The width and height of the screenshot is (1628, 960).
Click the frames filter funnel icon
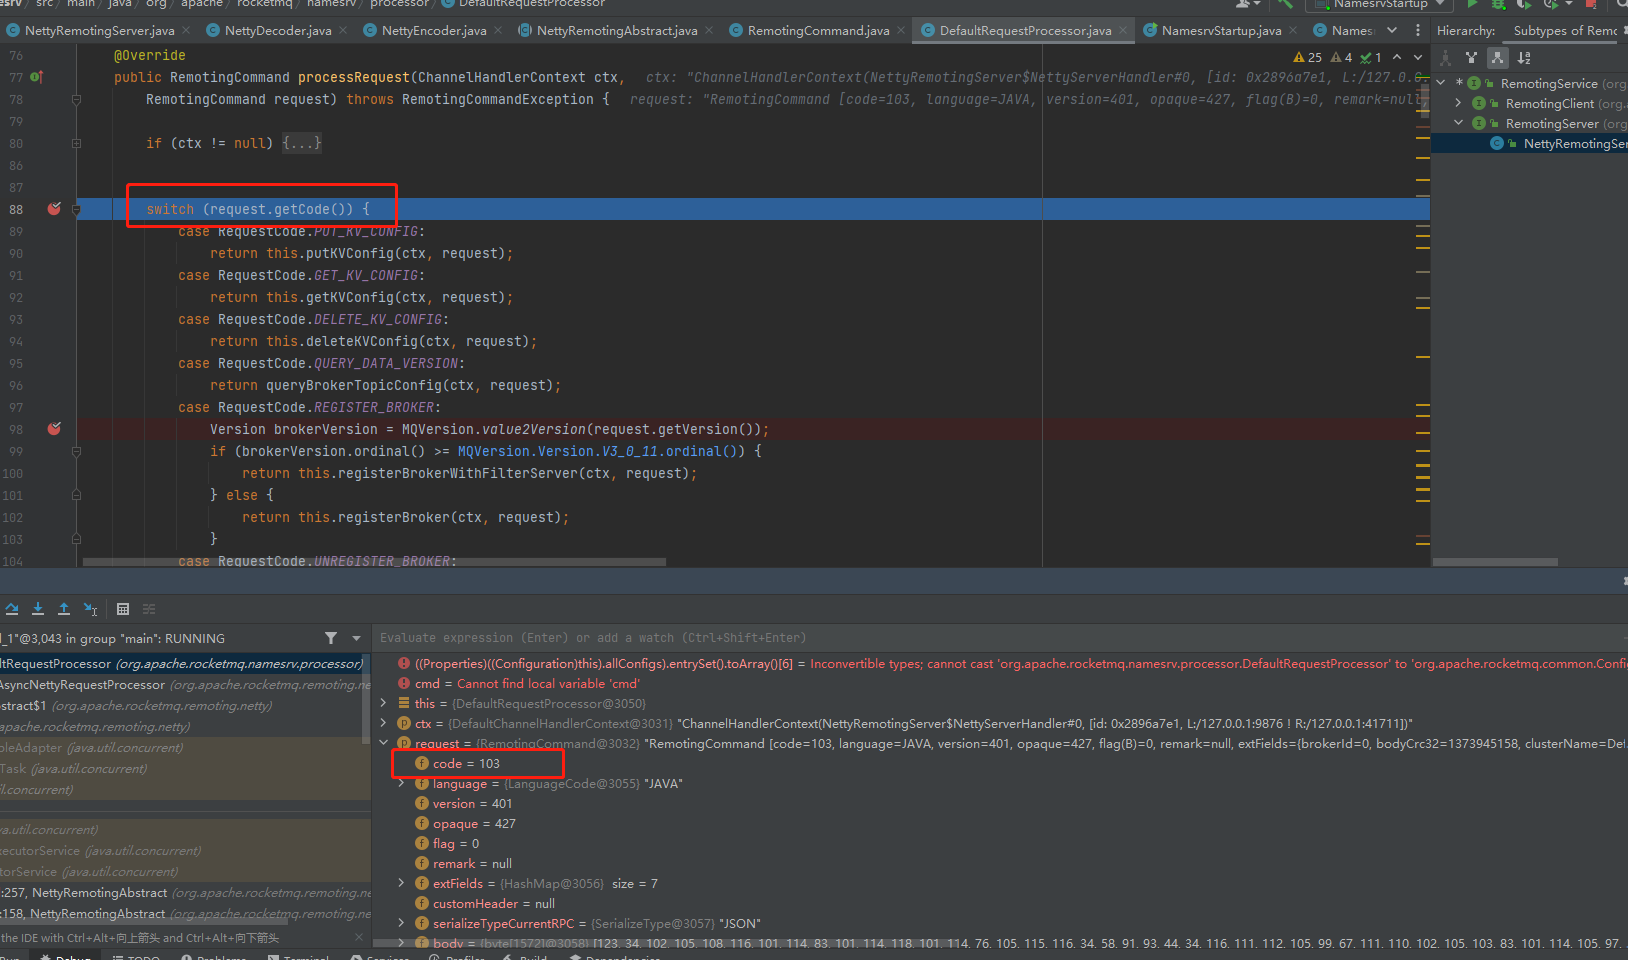pyautogui.click(x=331, y=638)
